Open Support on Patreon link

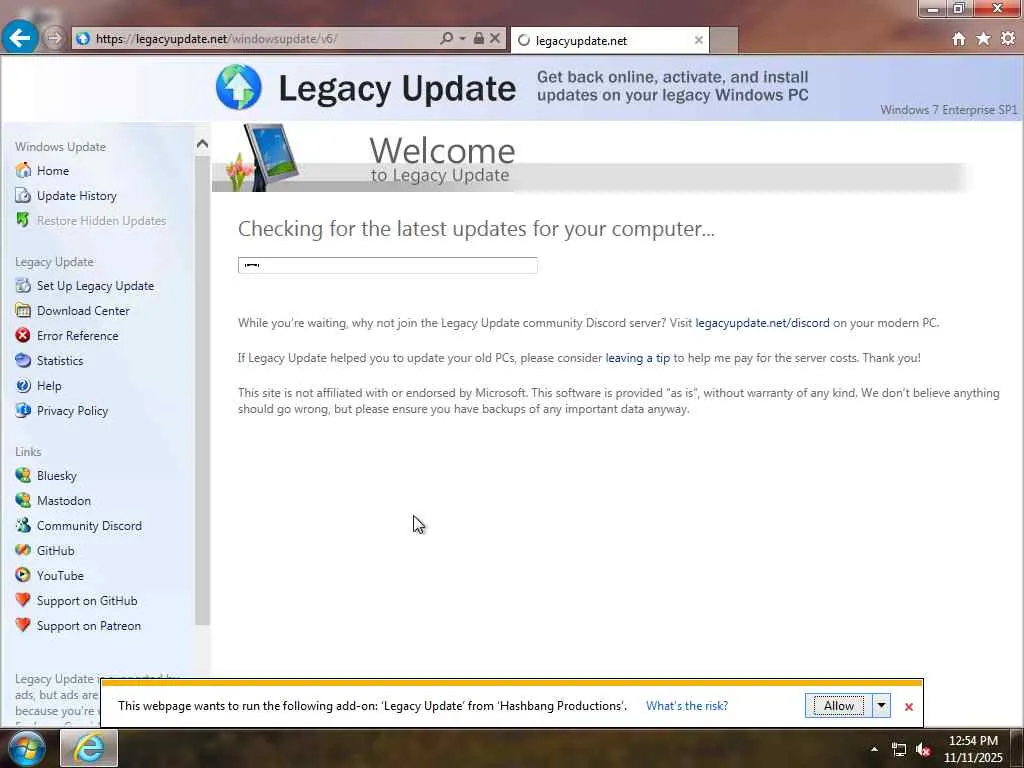coord(89,626)
